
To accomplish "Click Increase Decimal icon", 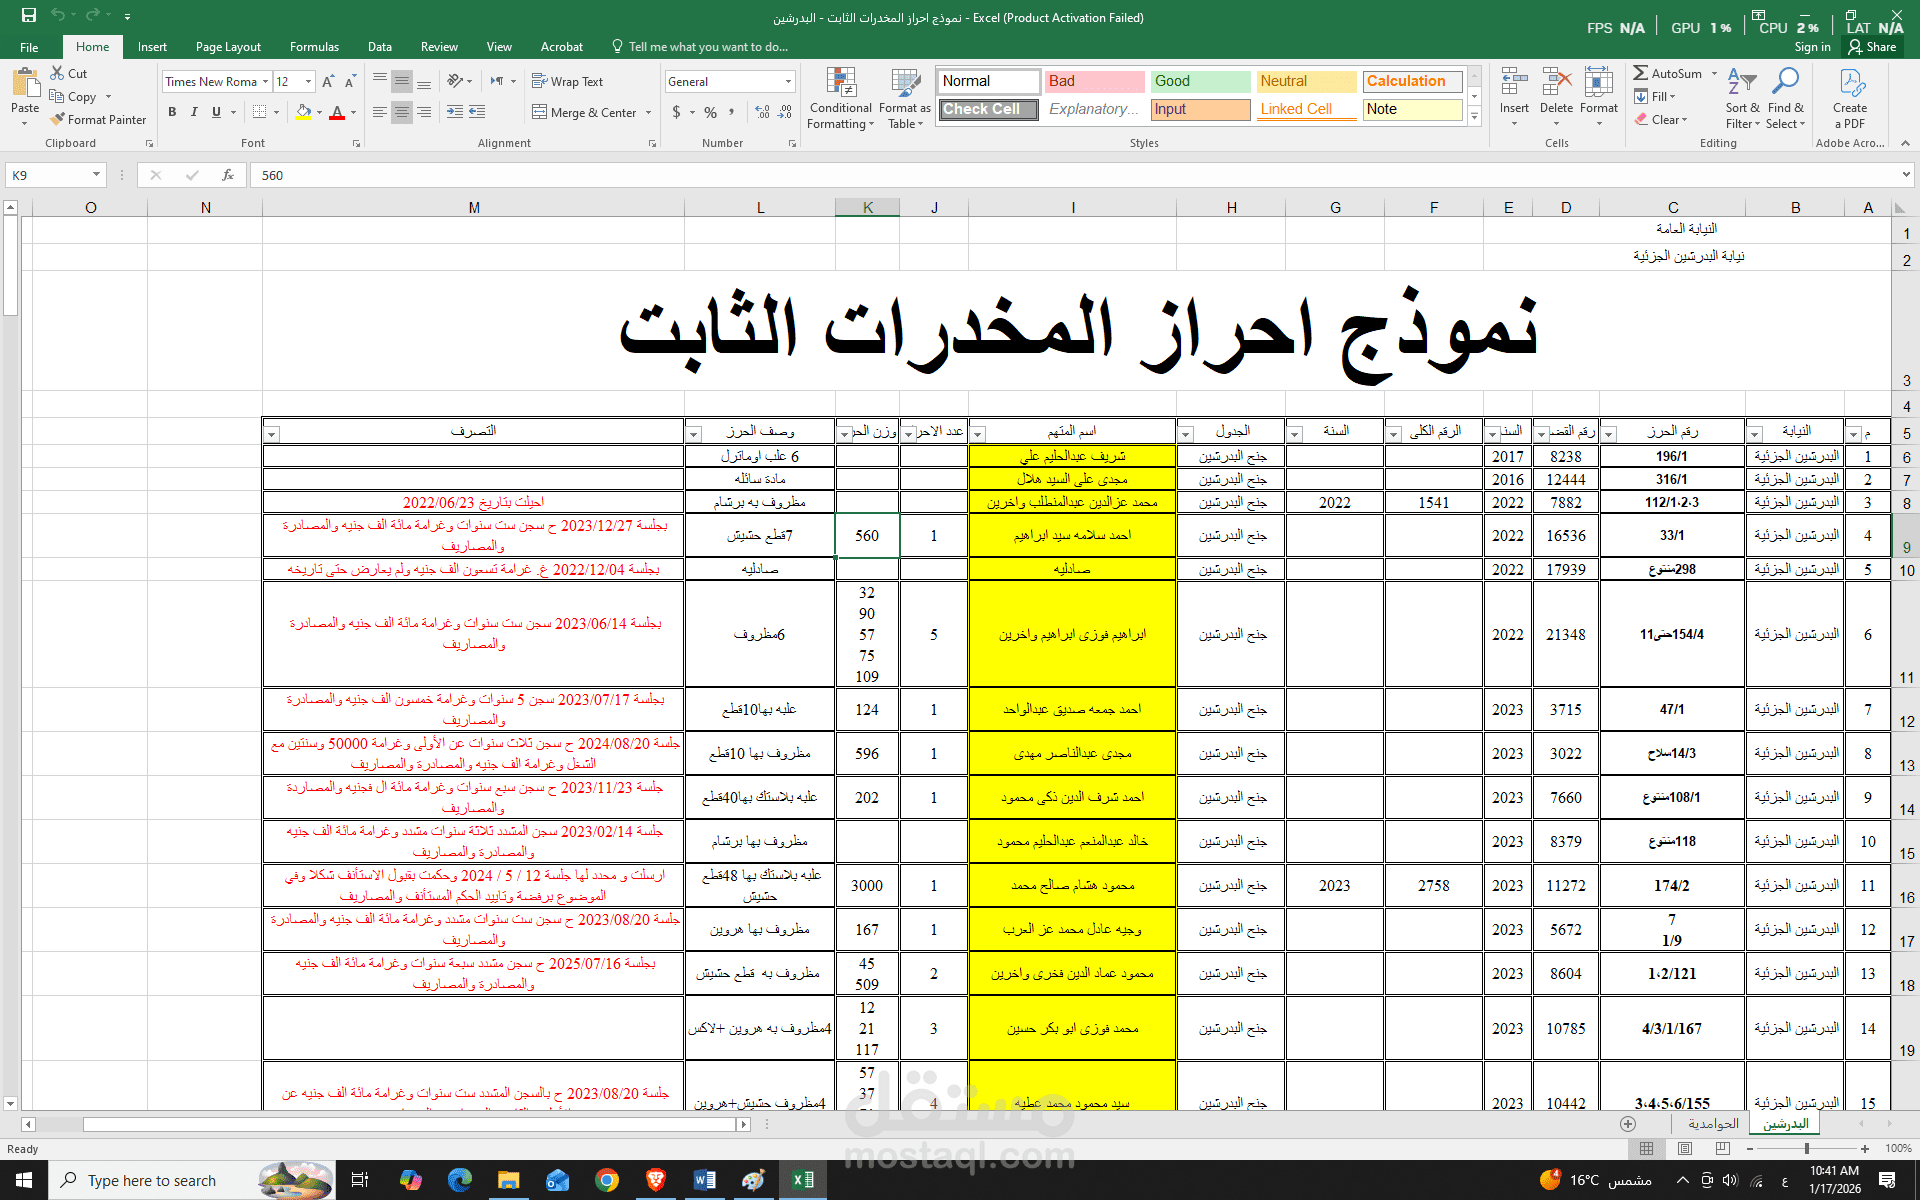I will [x=762, y=112].
